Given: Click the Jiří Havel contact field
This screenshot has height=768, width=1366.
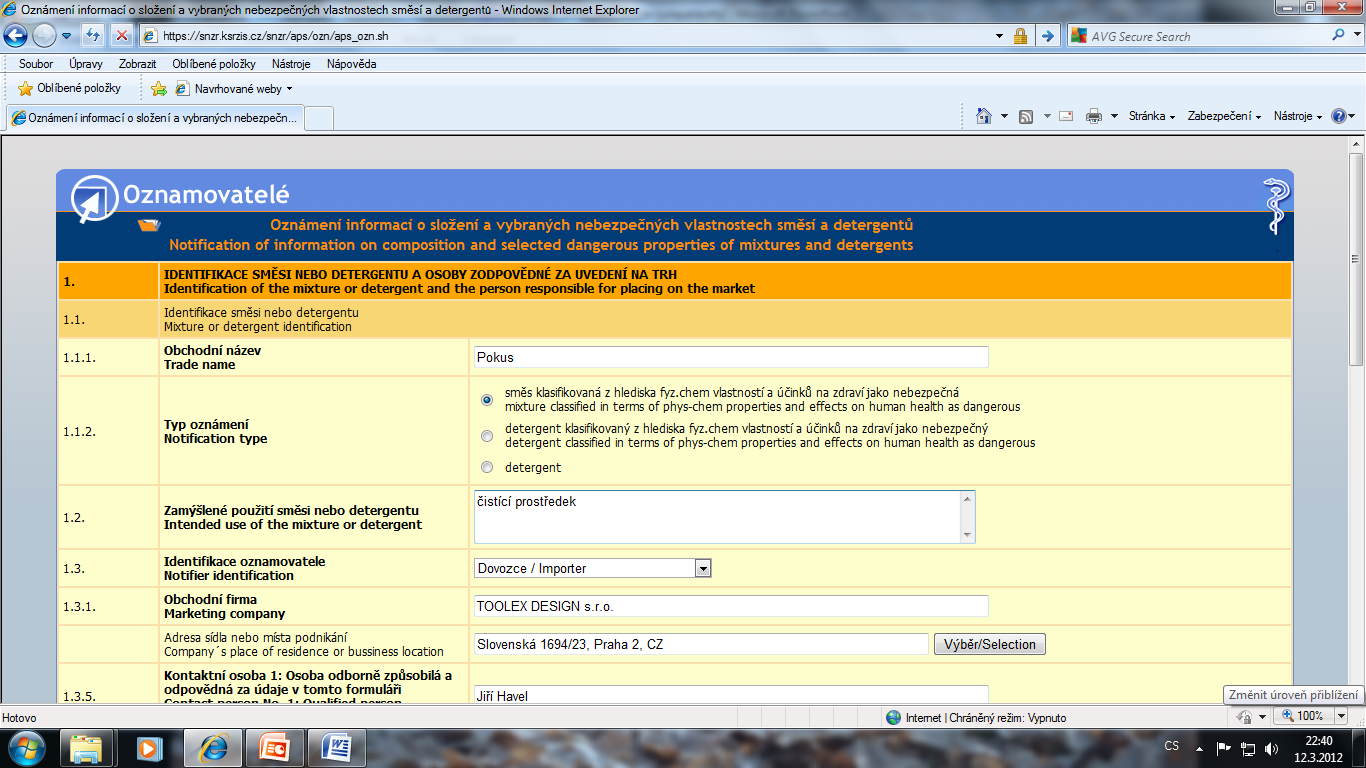Looking at the screenshot, I should pyautogui.click(x=731, y=695).
